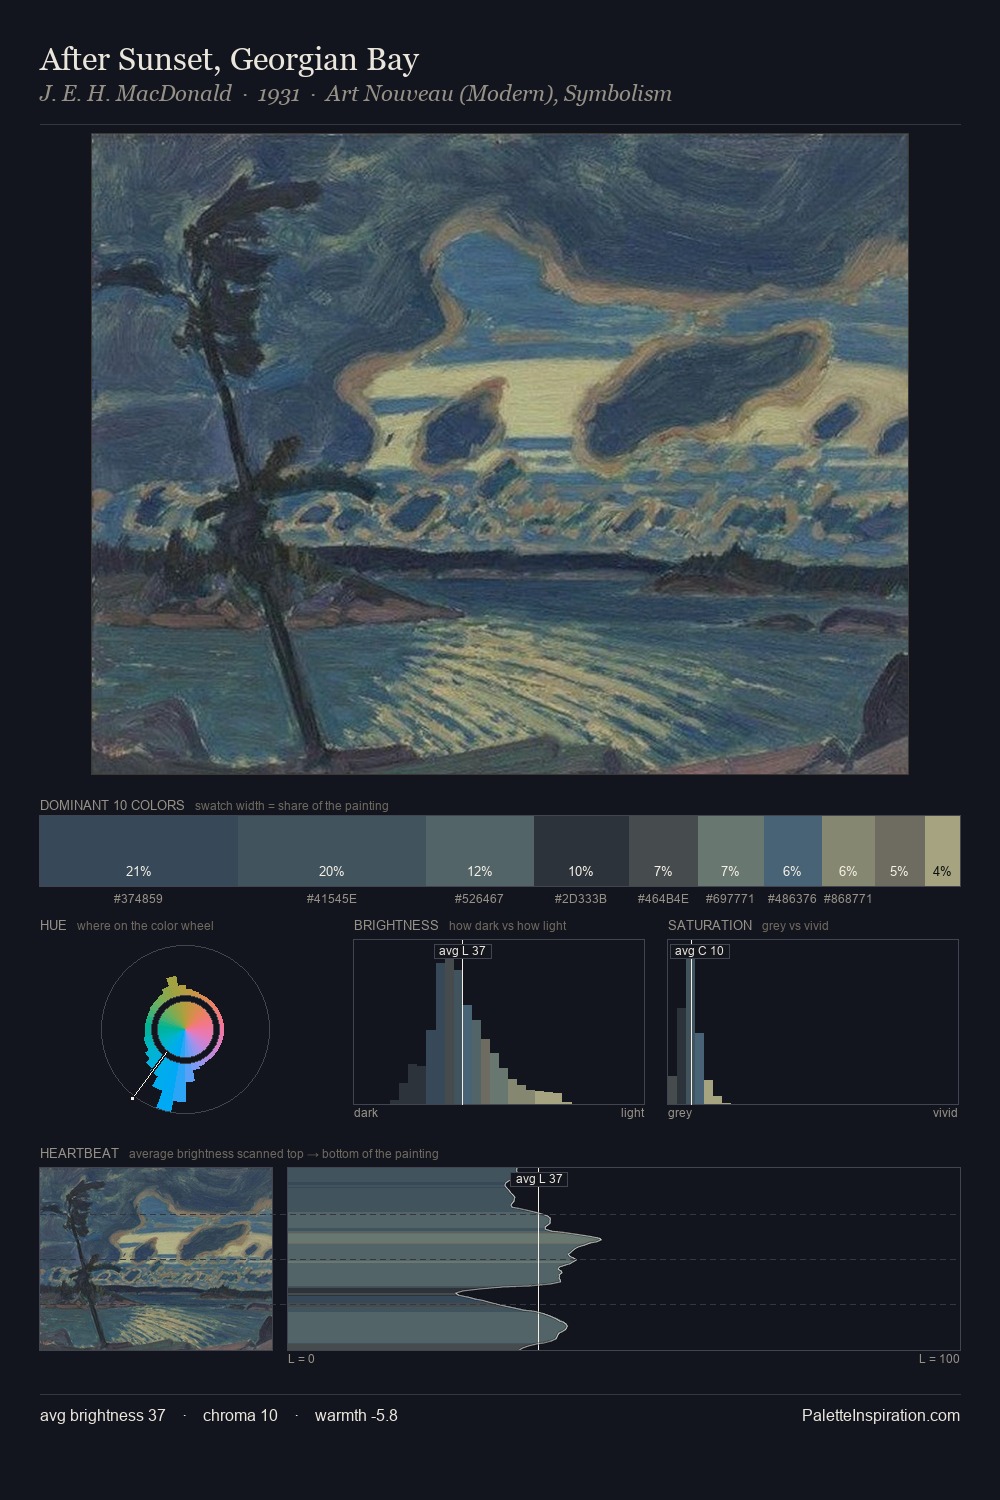This screenshot has width=1000, height=1500.
Task: Click 'avg brightness 37' in footer
Action: tap(103, 1415)
